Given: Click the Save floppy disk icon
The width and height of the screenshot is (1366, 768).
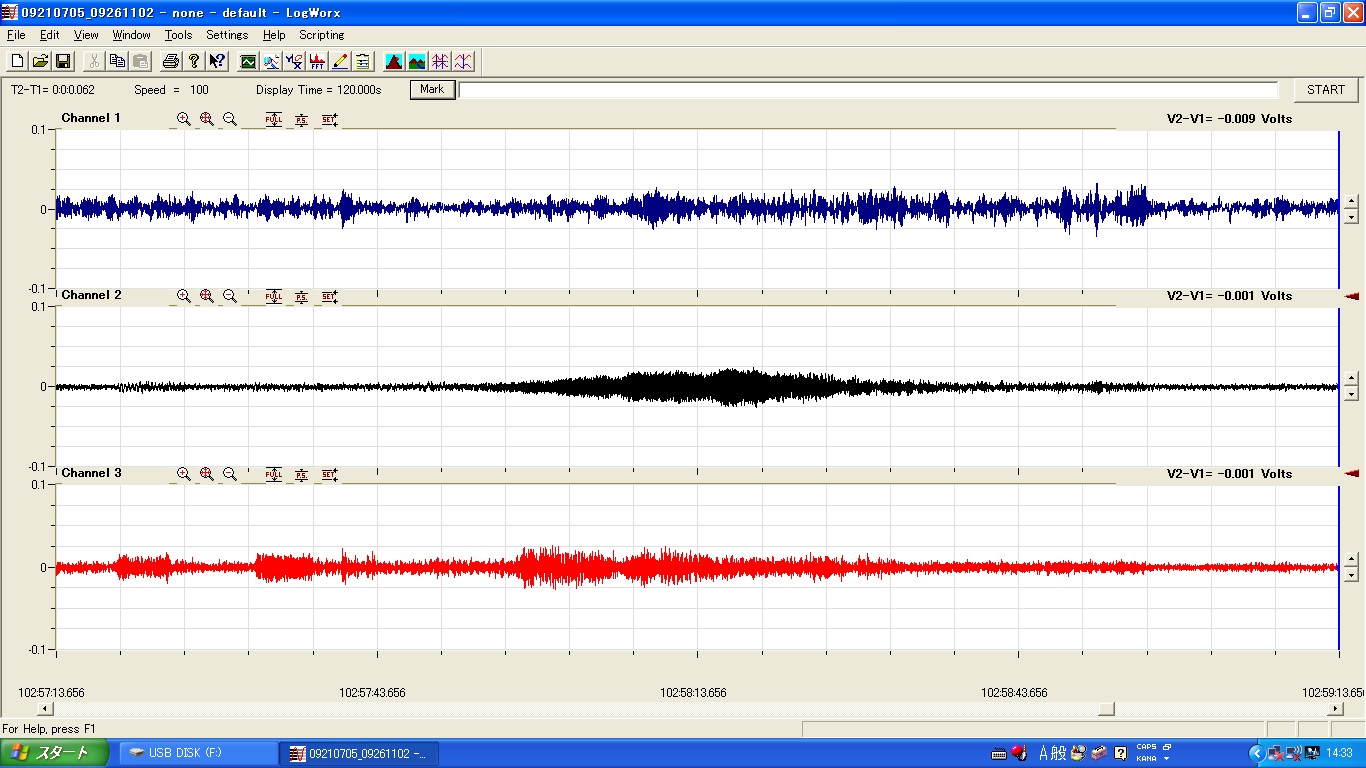Looking at the screenshot, I should [63, 62].
